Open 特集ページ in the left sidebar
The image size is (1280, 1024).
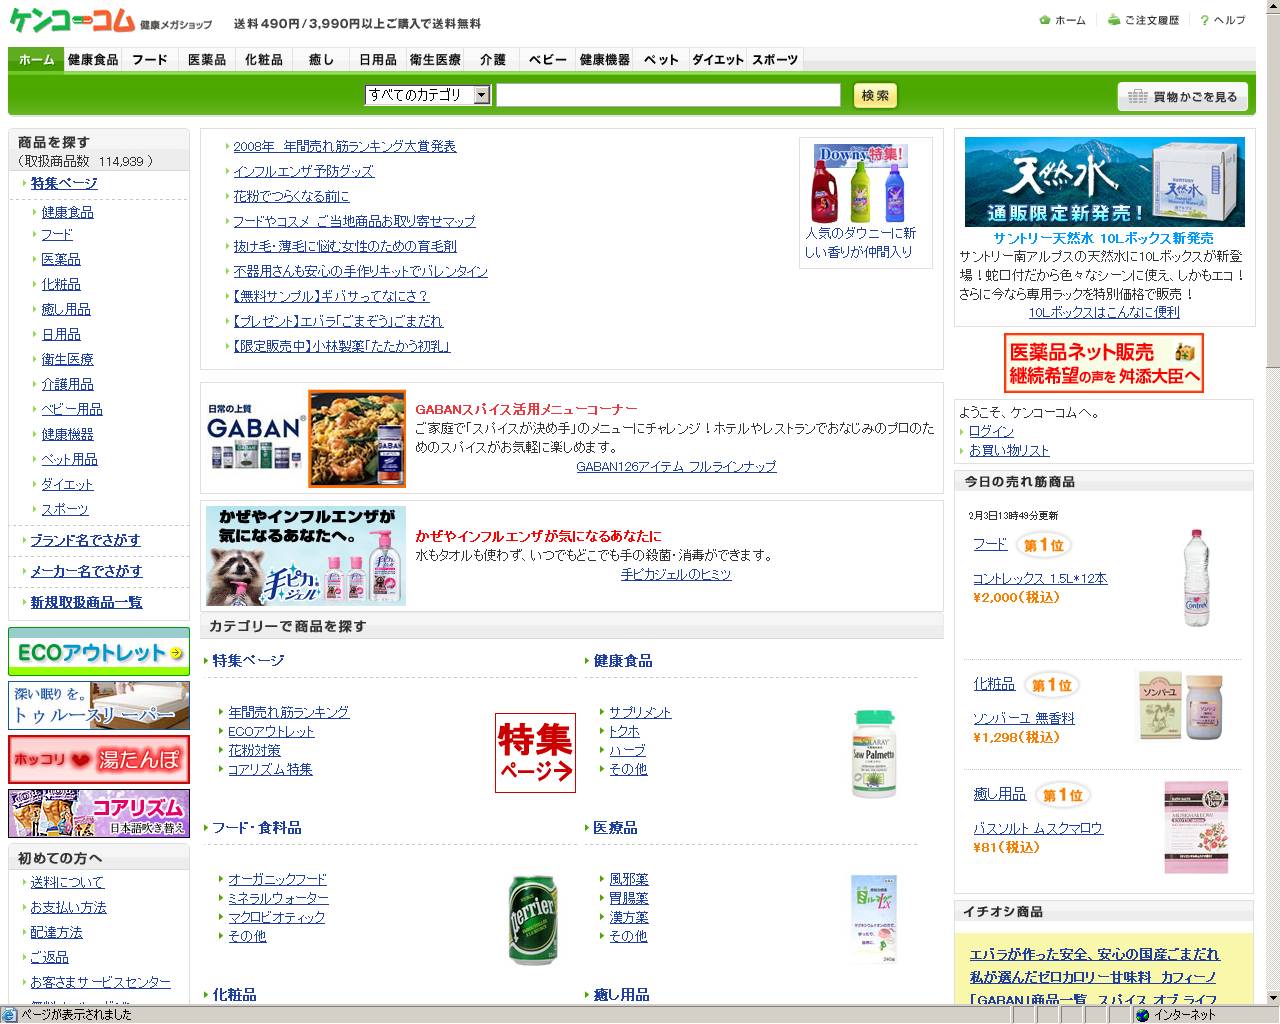64,183
